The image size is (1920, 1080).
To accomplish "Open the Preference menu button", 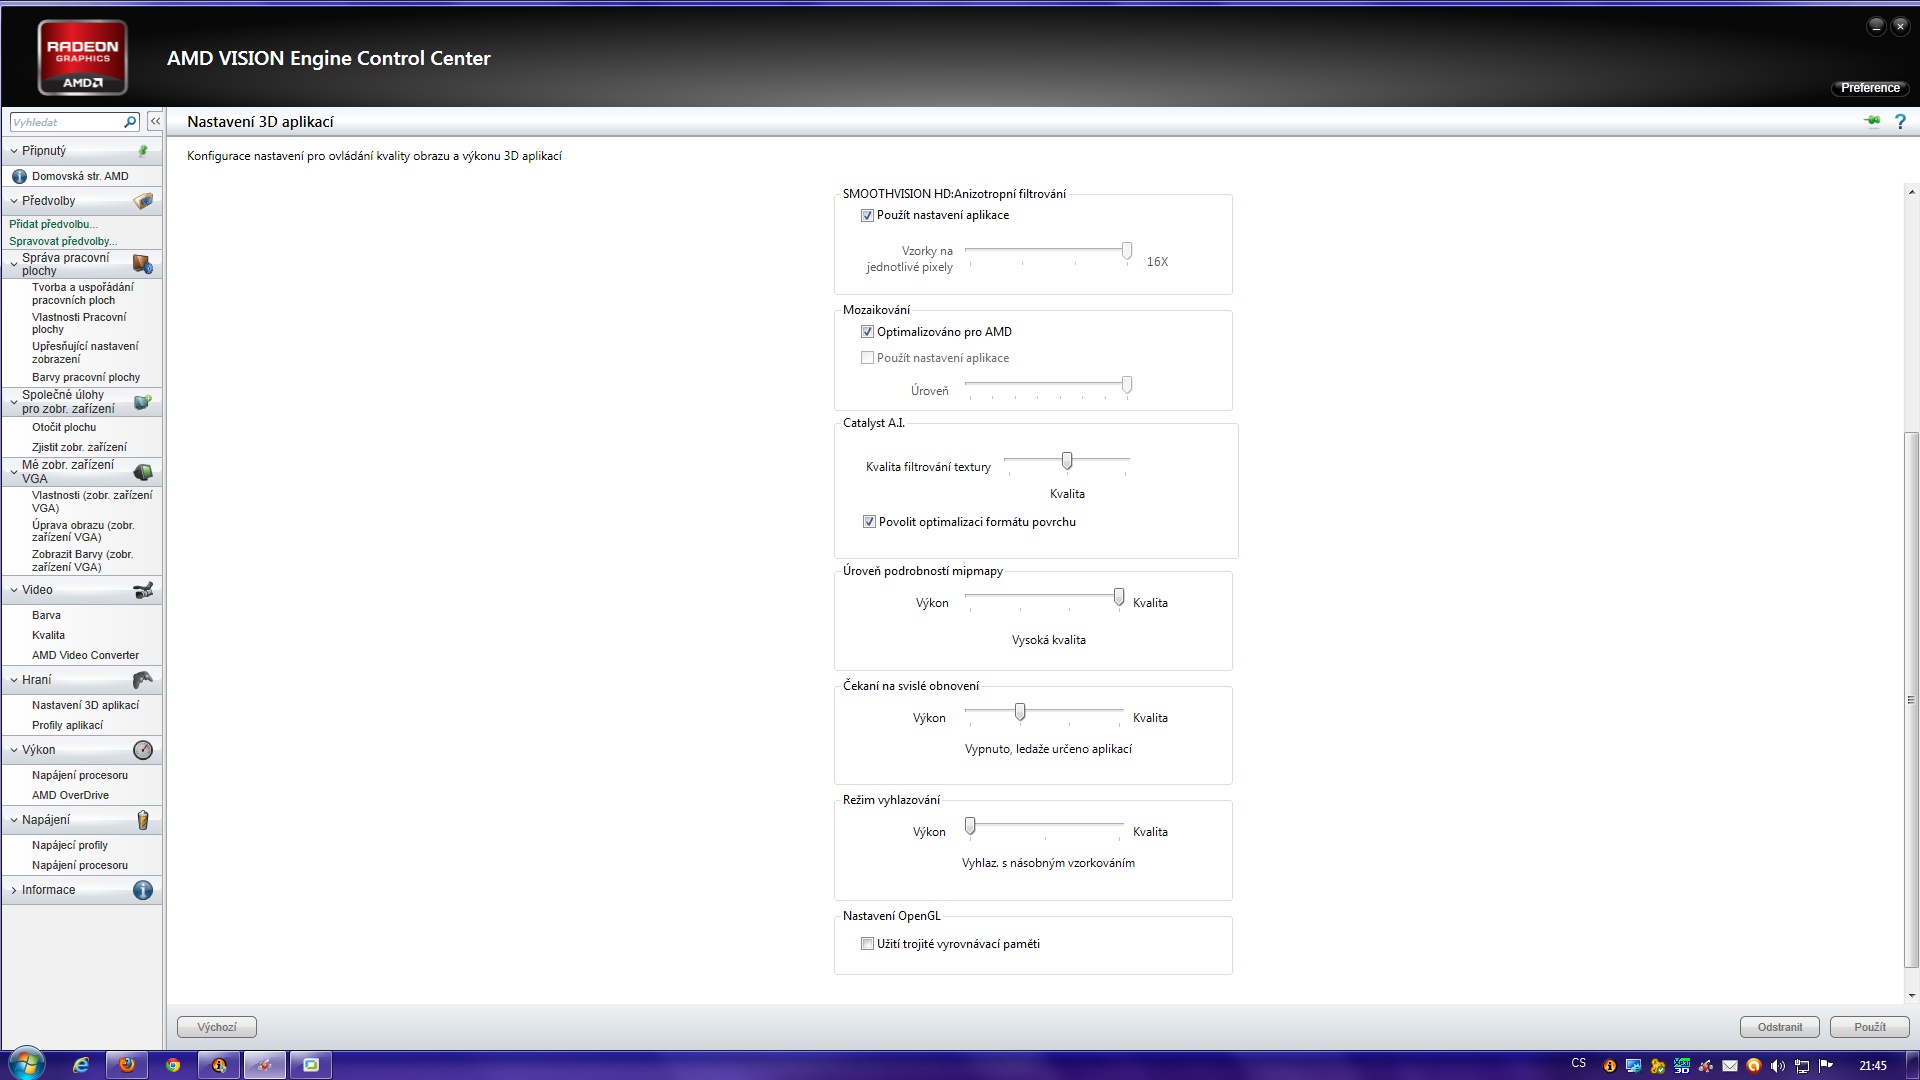I will coord(1870,88).
